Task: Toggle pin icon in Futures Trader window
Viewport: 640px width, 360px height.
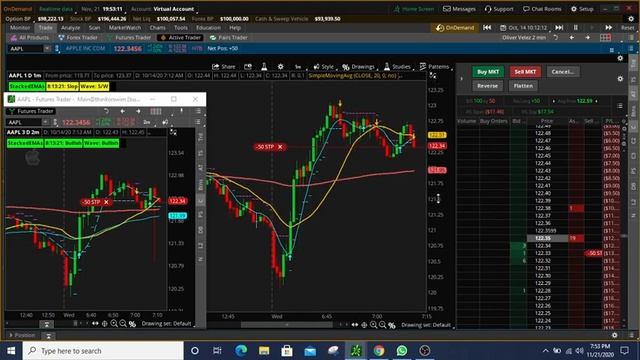Action: point(182,111)
